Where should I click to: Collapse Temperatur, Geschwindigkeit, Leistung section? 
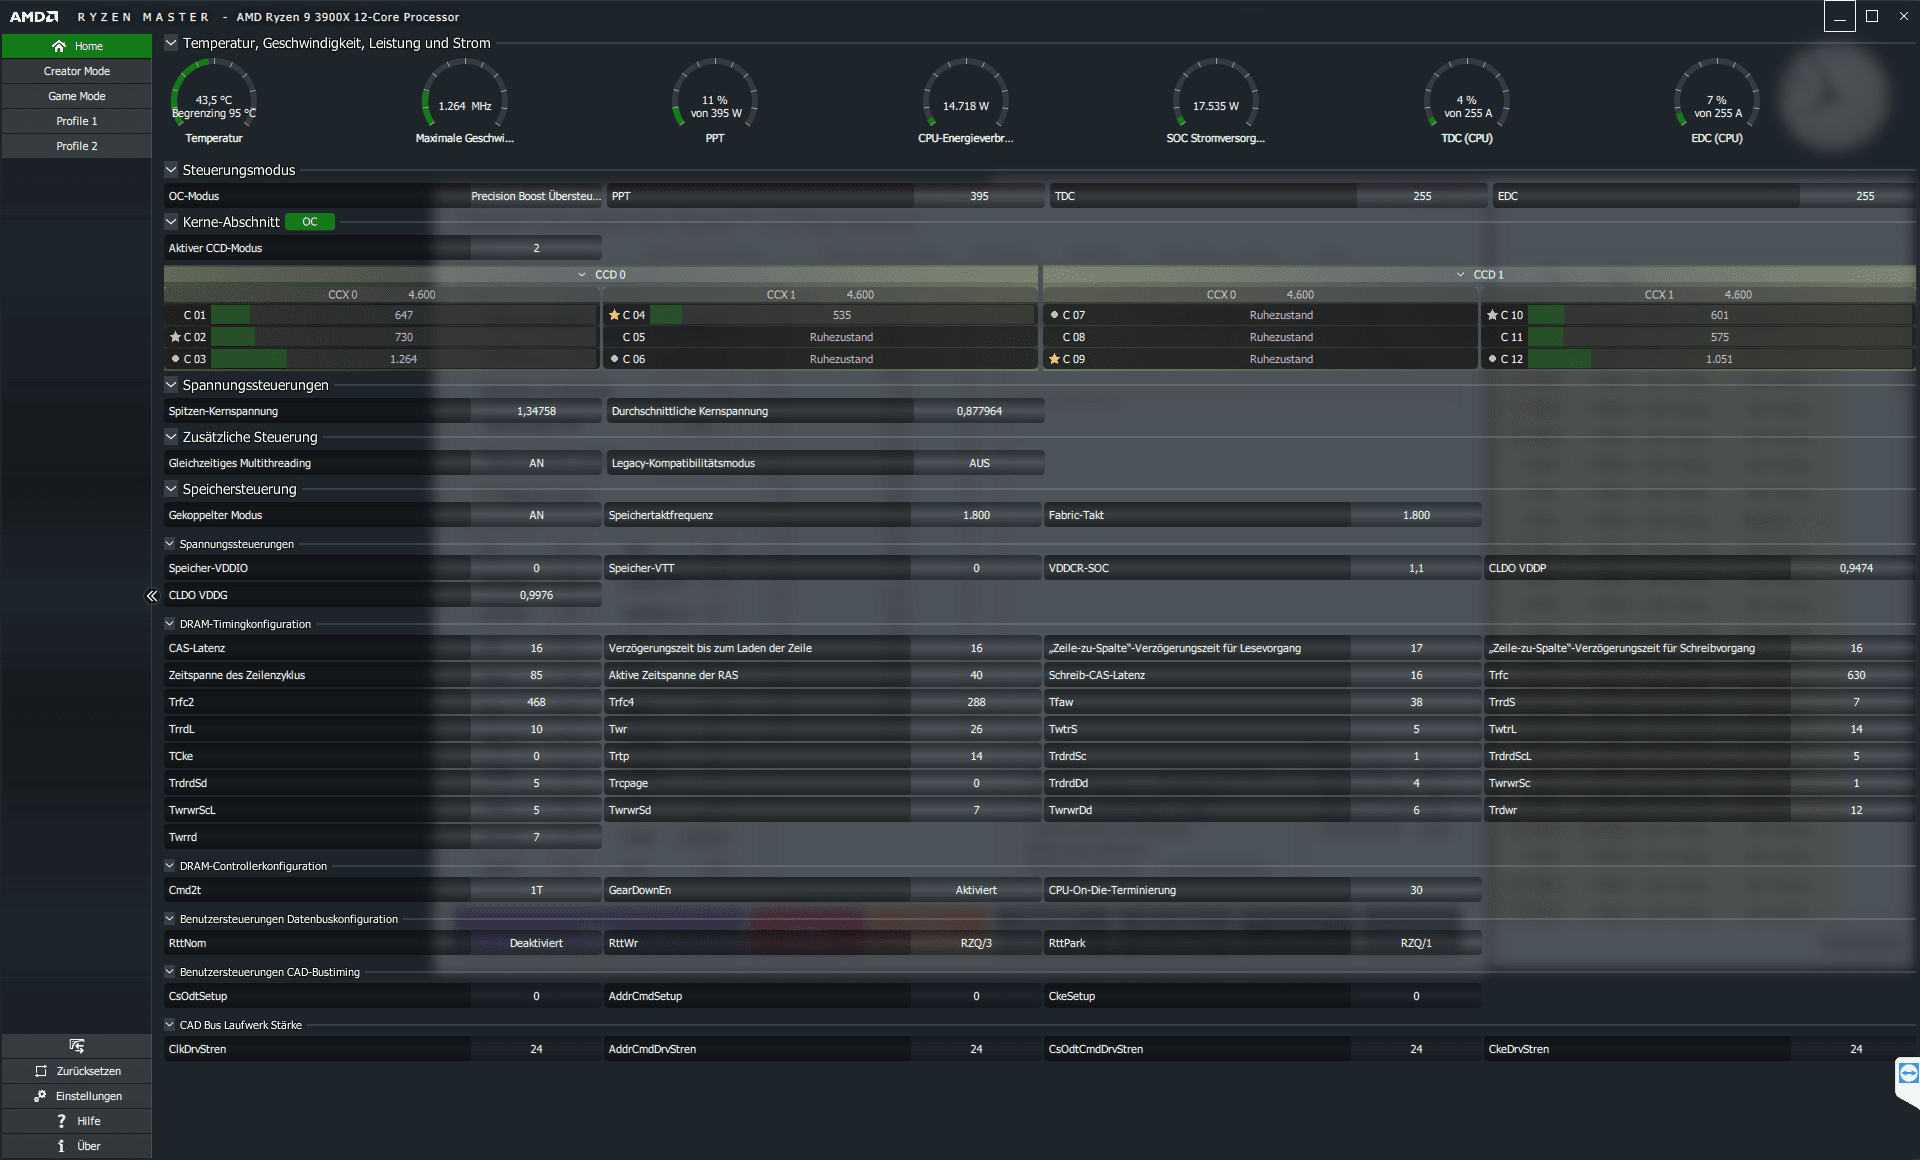tap(171, 43)
